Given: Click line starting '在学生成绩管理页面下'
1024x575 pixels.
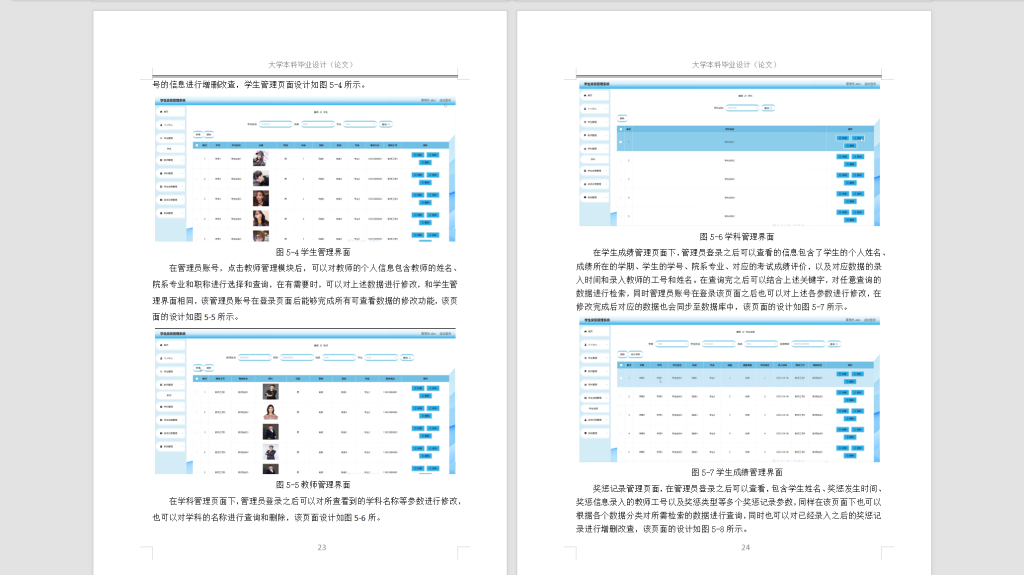Looking at the screenshot, I should (x=739, y=252).
